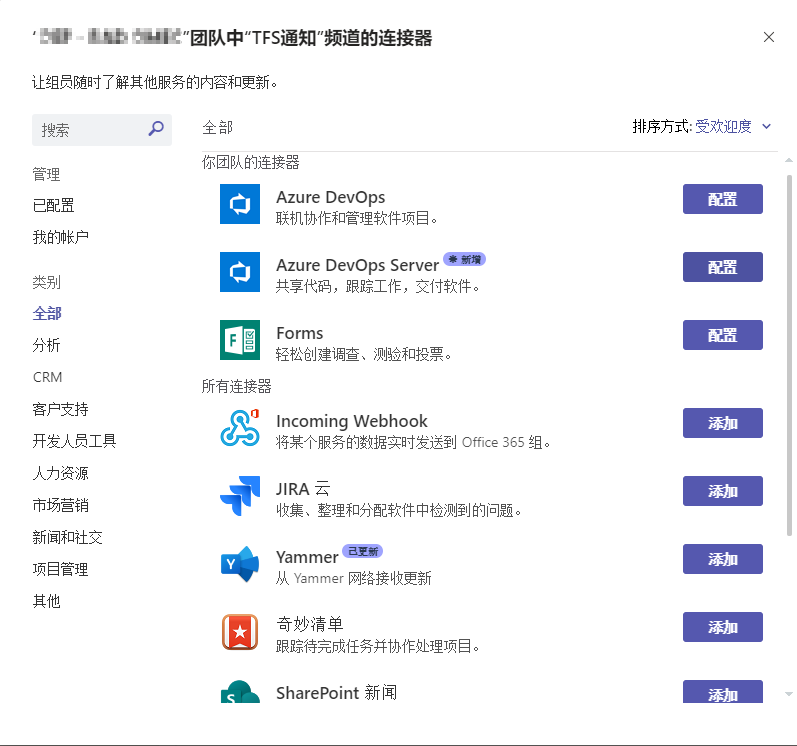Click the SharePoint 新闻 title

click(x=336, y=693)
